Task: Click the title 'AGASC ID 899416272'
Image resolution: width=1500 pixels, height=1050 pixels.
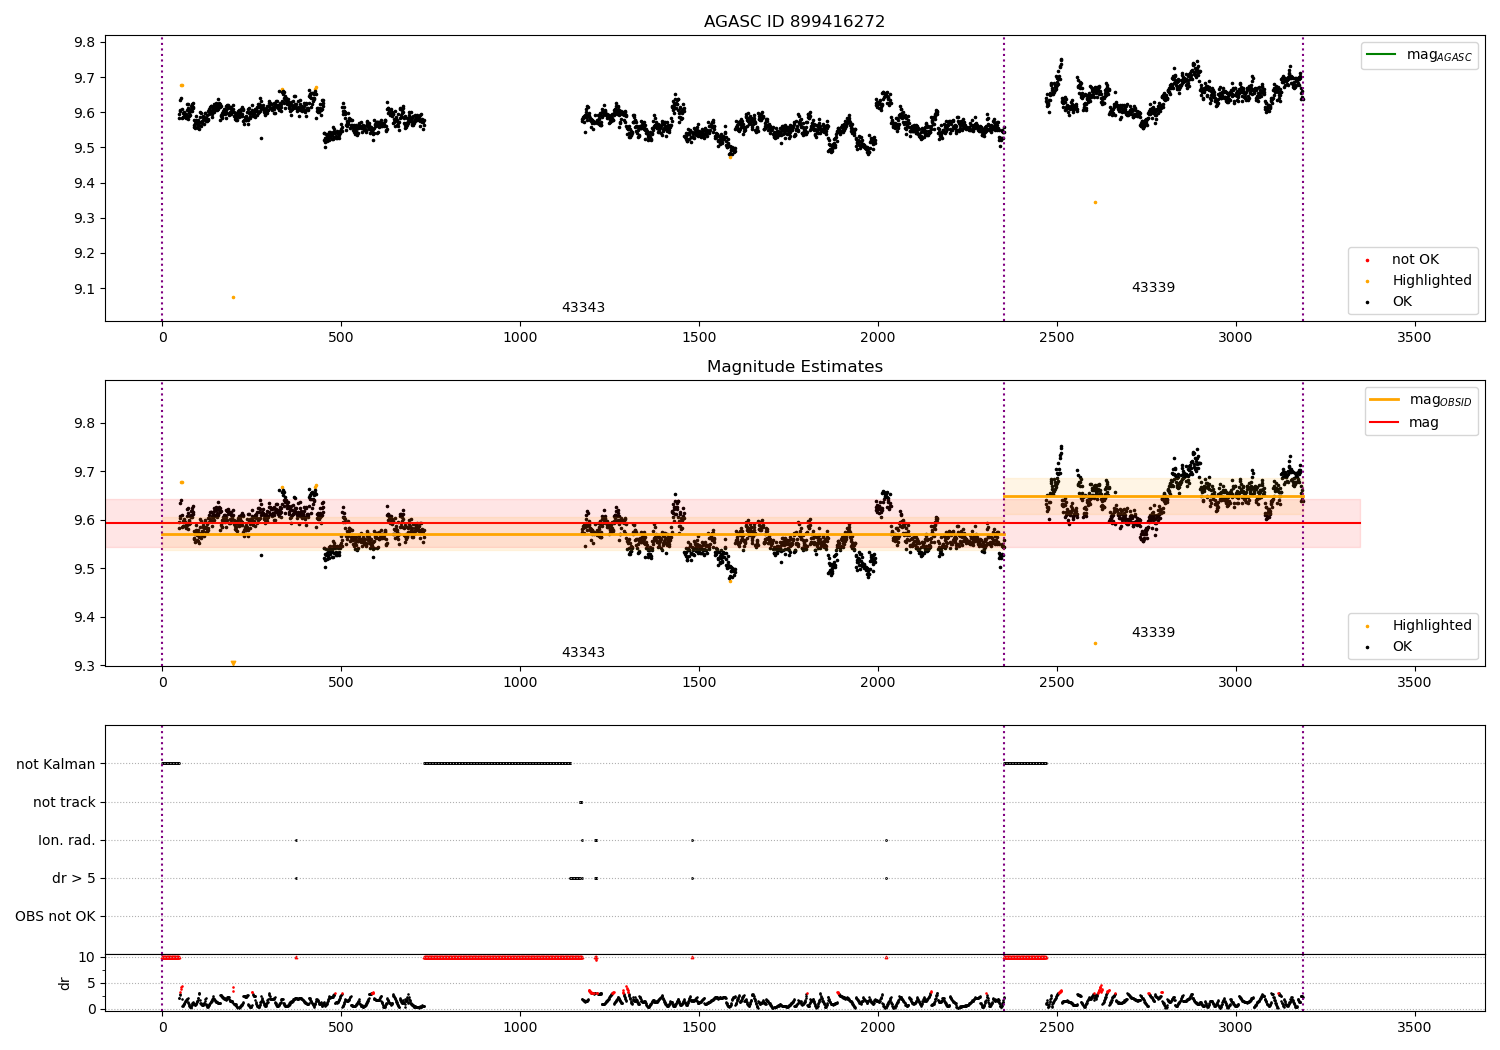Action: 794,22
